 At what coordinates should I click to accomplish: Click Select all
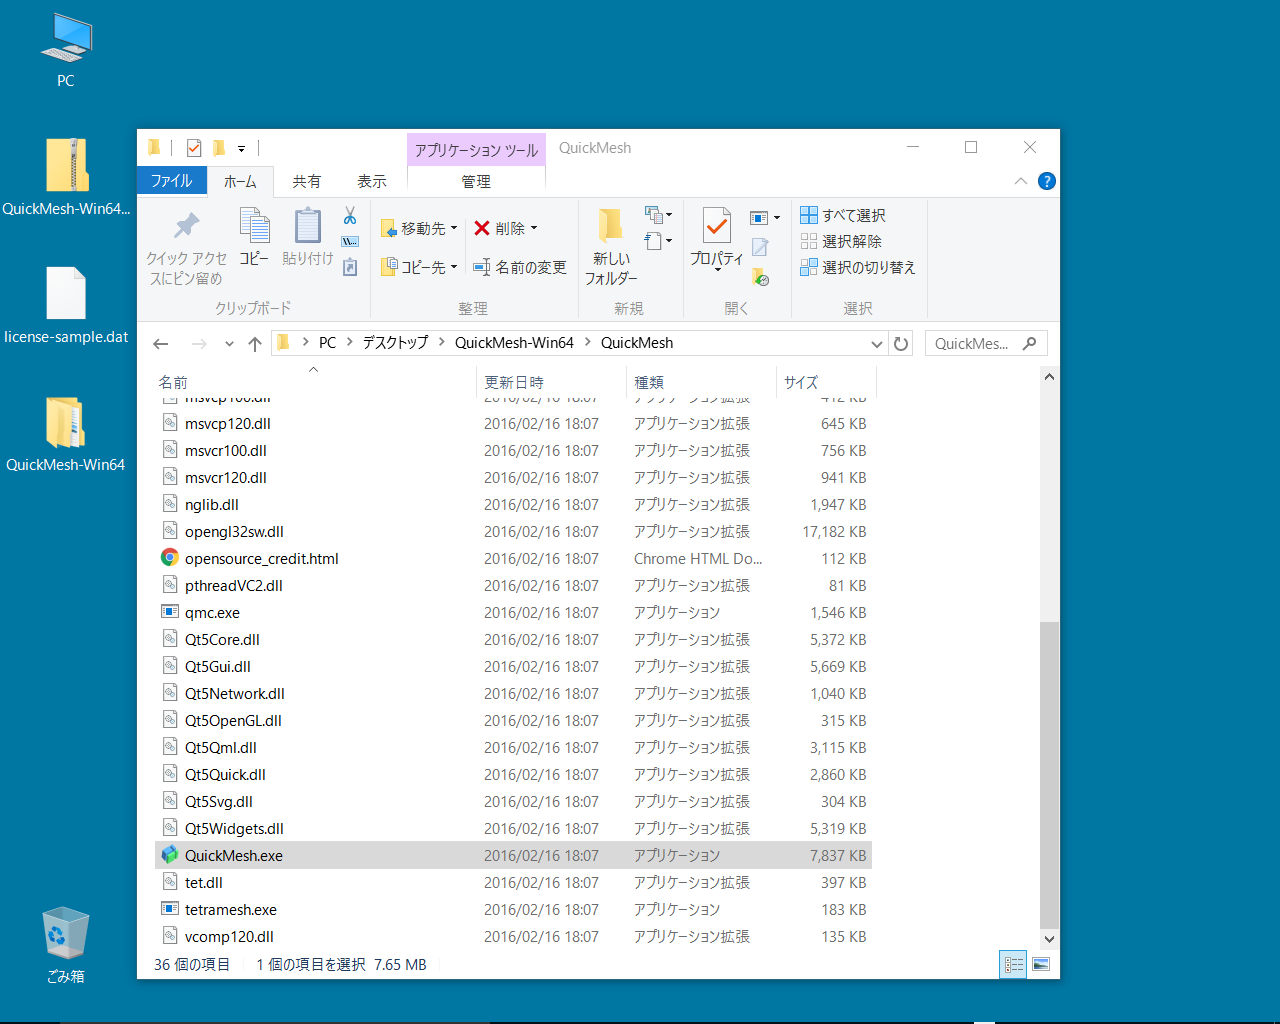[843, 215]
